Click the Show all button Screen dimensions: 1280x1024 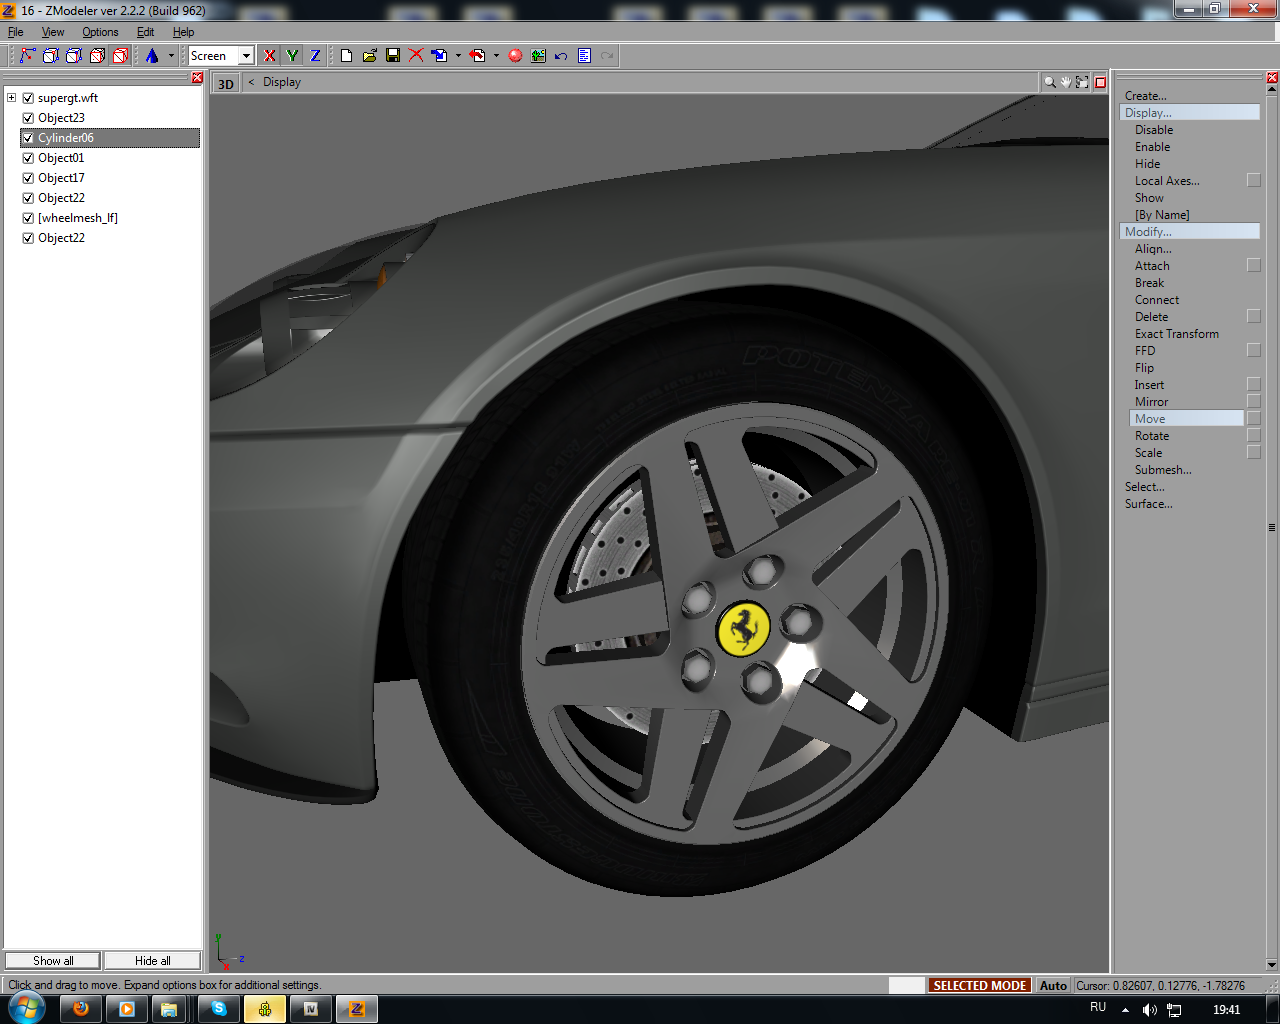53,961
